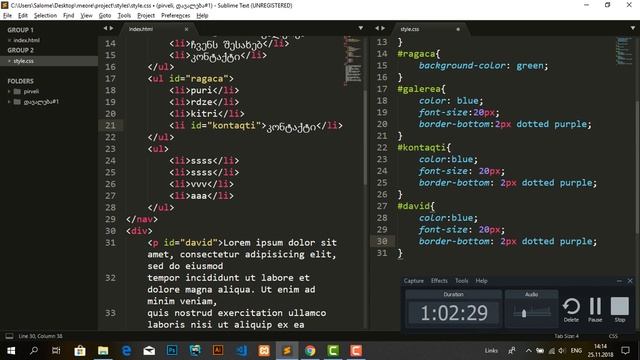Pause the Camtasia recording
Viewport: 640px width, 360px height.
595,310
